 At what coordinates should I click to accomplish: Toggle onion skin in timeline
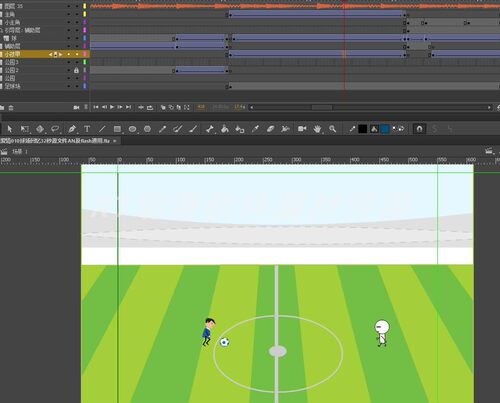[x=163, y=107]
